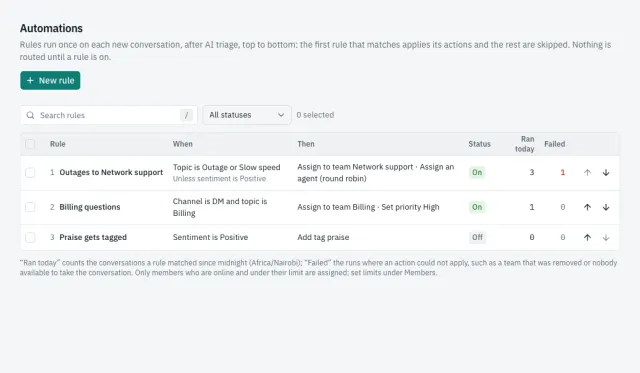The width and height of the screenshot is (640, 373).
Task: Click the search magnifier icon
Action: [30, 115]
